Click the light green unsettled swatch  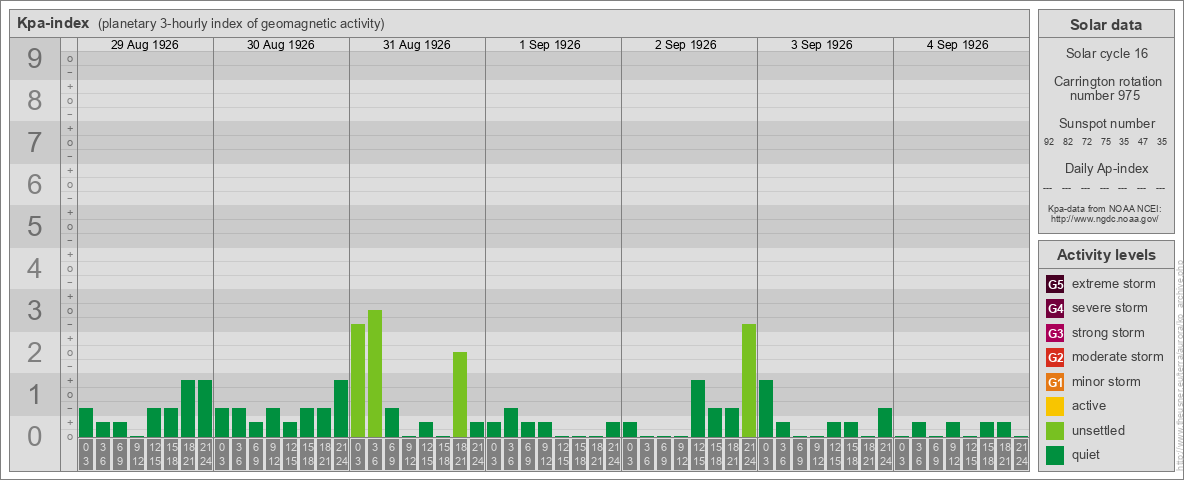[x=1055, y=430]
